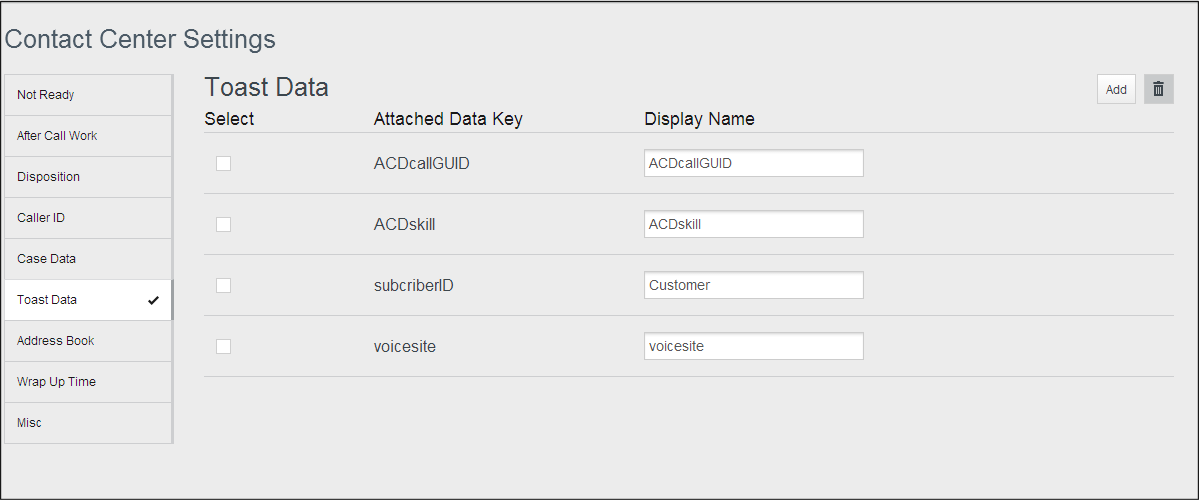Click the ACDcallGUID display name field

pyautogui.click(x=753, y=163)
